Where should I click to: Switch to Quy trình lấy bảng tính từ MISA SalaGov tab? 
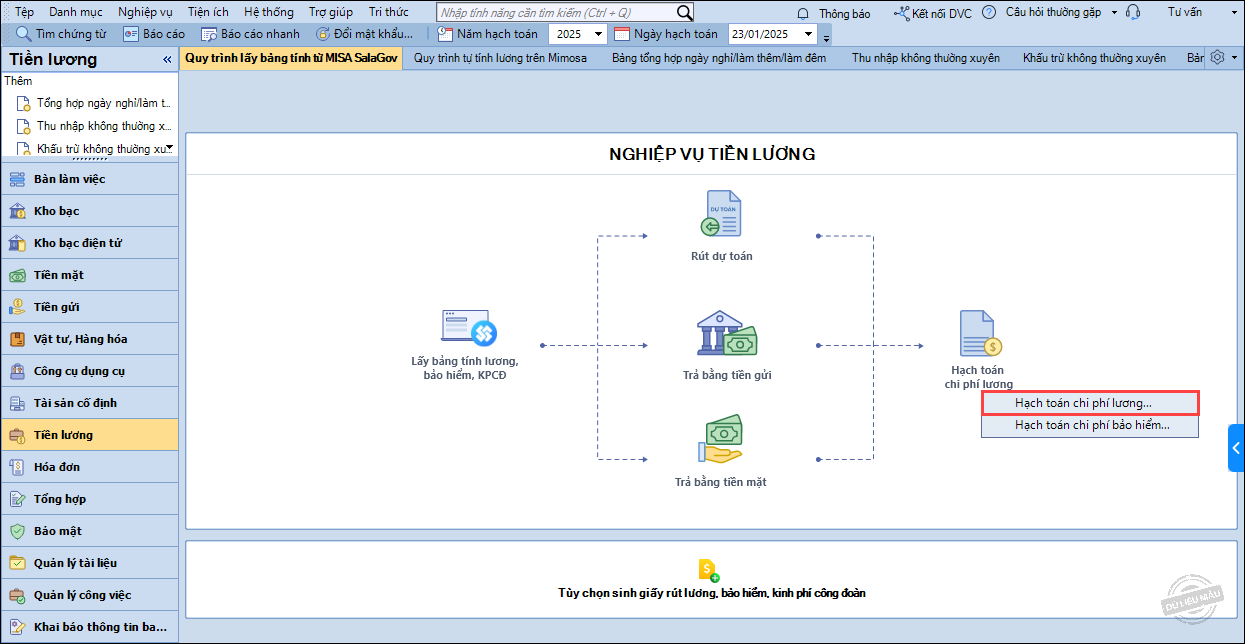(291, 58)
